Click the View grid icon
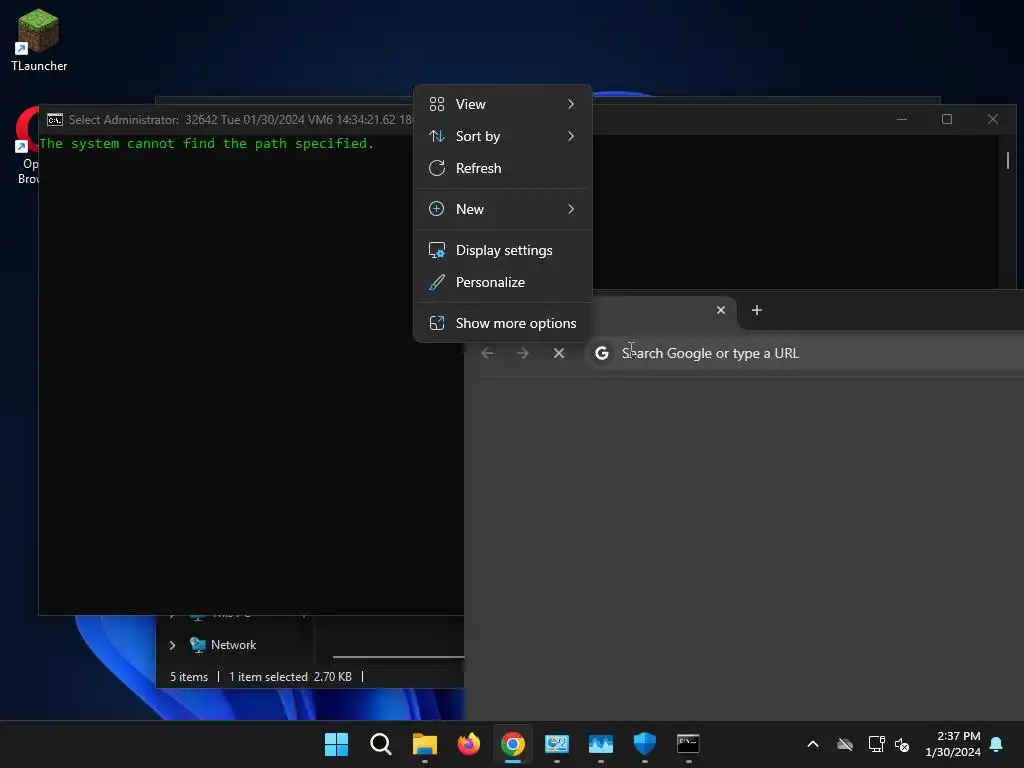Screen dimensions: 1024x768 click(x=437, y=104)
